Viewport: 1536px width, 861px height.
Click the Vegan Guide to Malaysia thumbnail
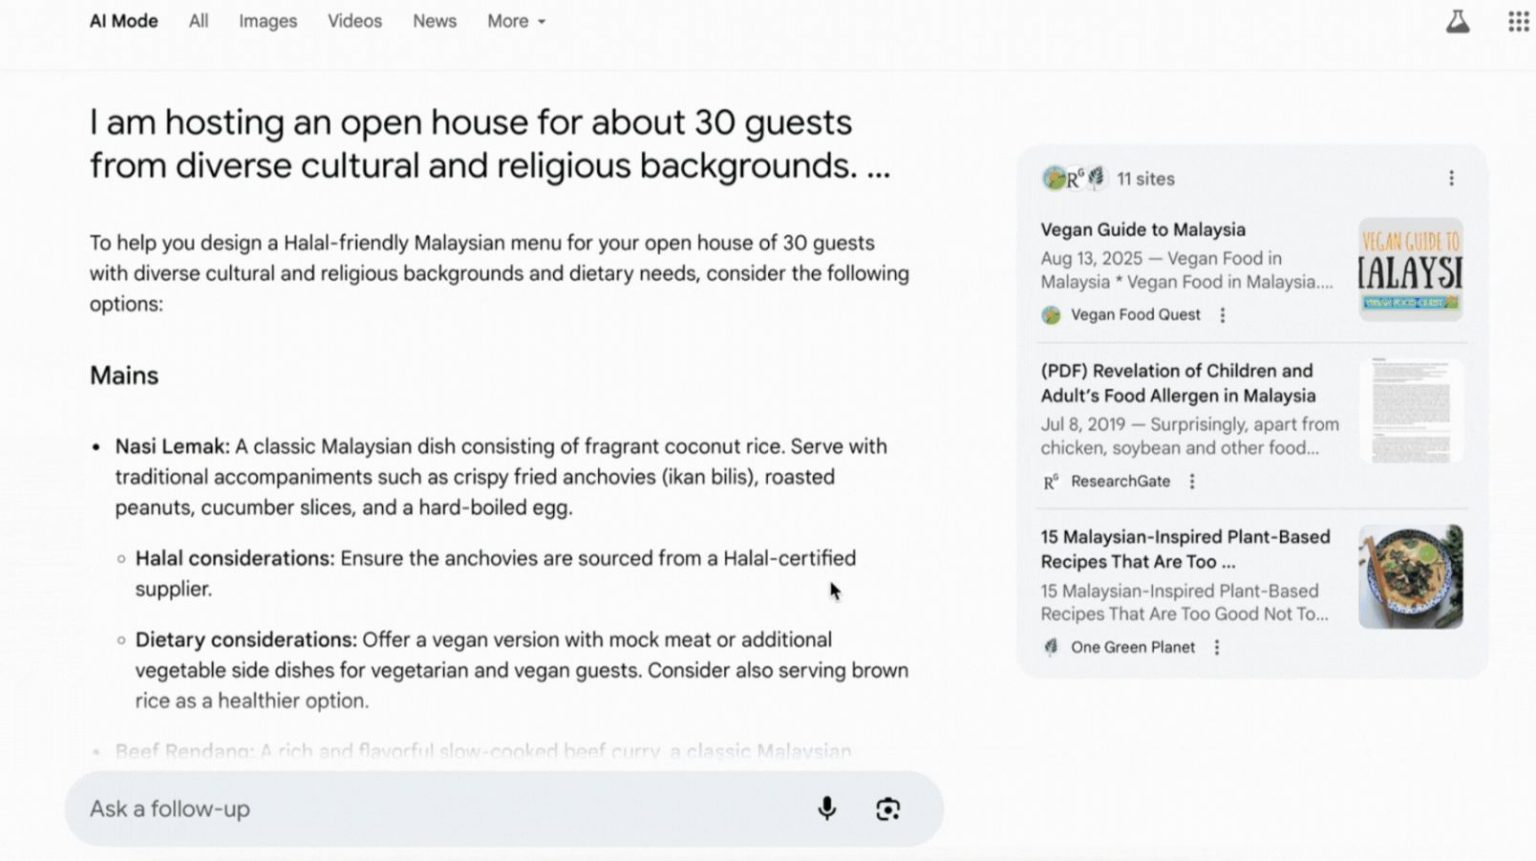[1410, 270]
